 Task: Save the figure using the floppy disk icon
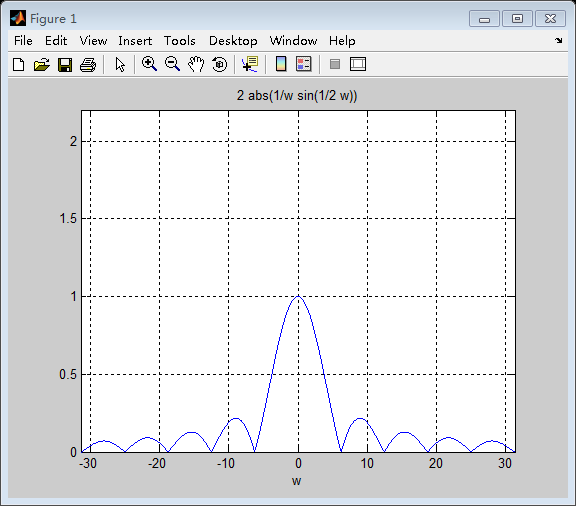point(65,65)
